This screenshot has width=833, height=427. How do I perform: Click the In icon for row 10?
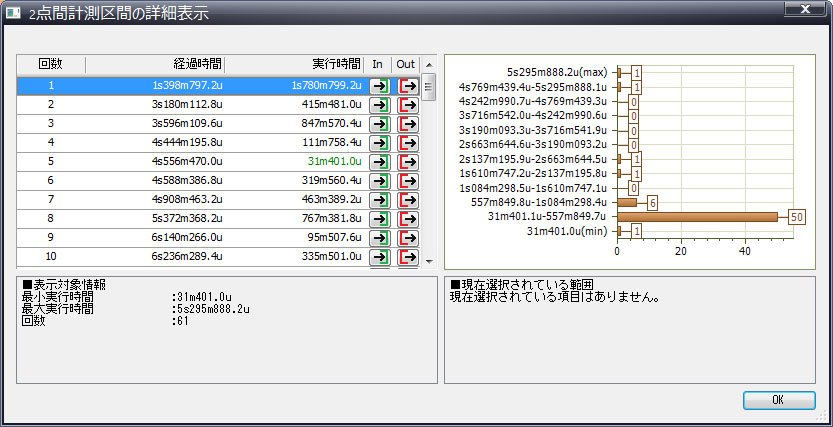[380, 257]
